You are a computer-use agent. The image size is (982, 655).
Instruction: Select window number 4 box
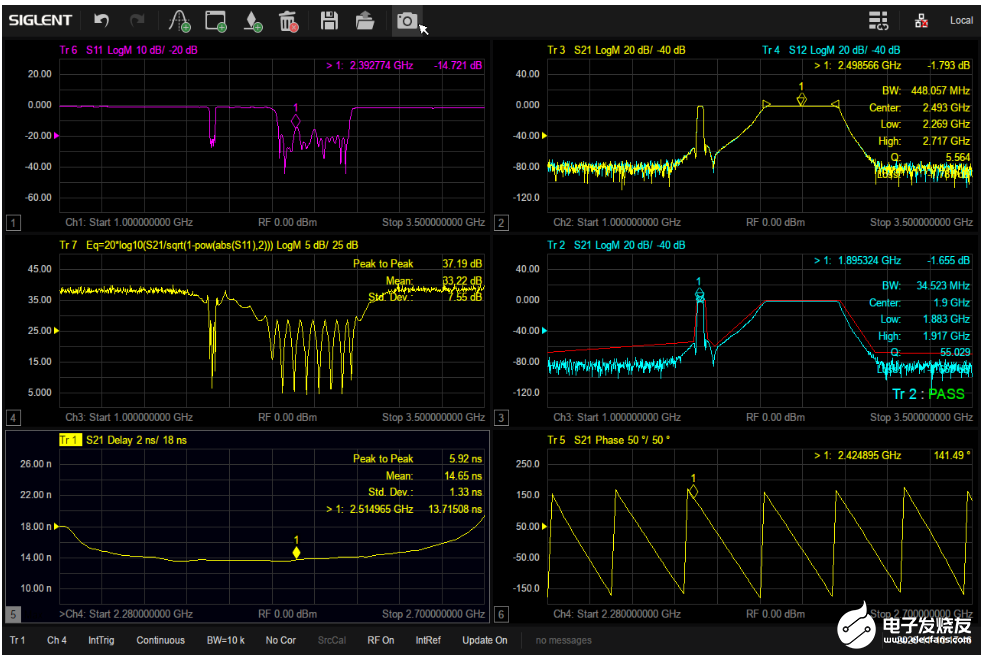click(13, 418)
